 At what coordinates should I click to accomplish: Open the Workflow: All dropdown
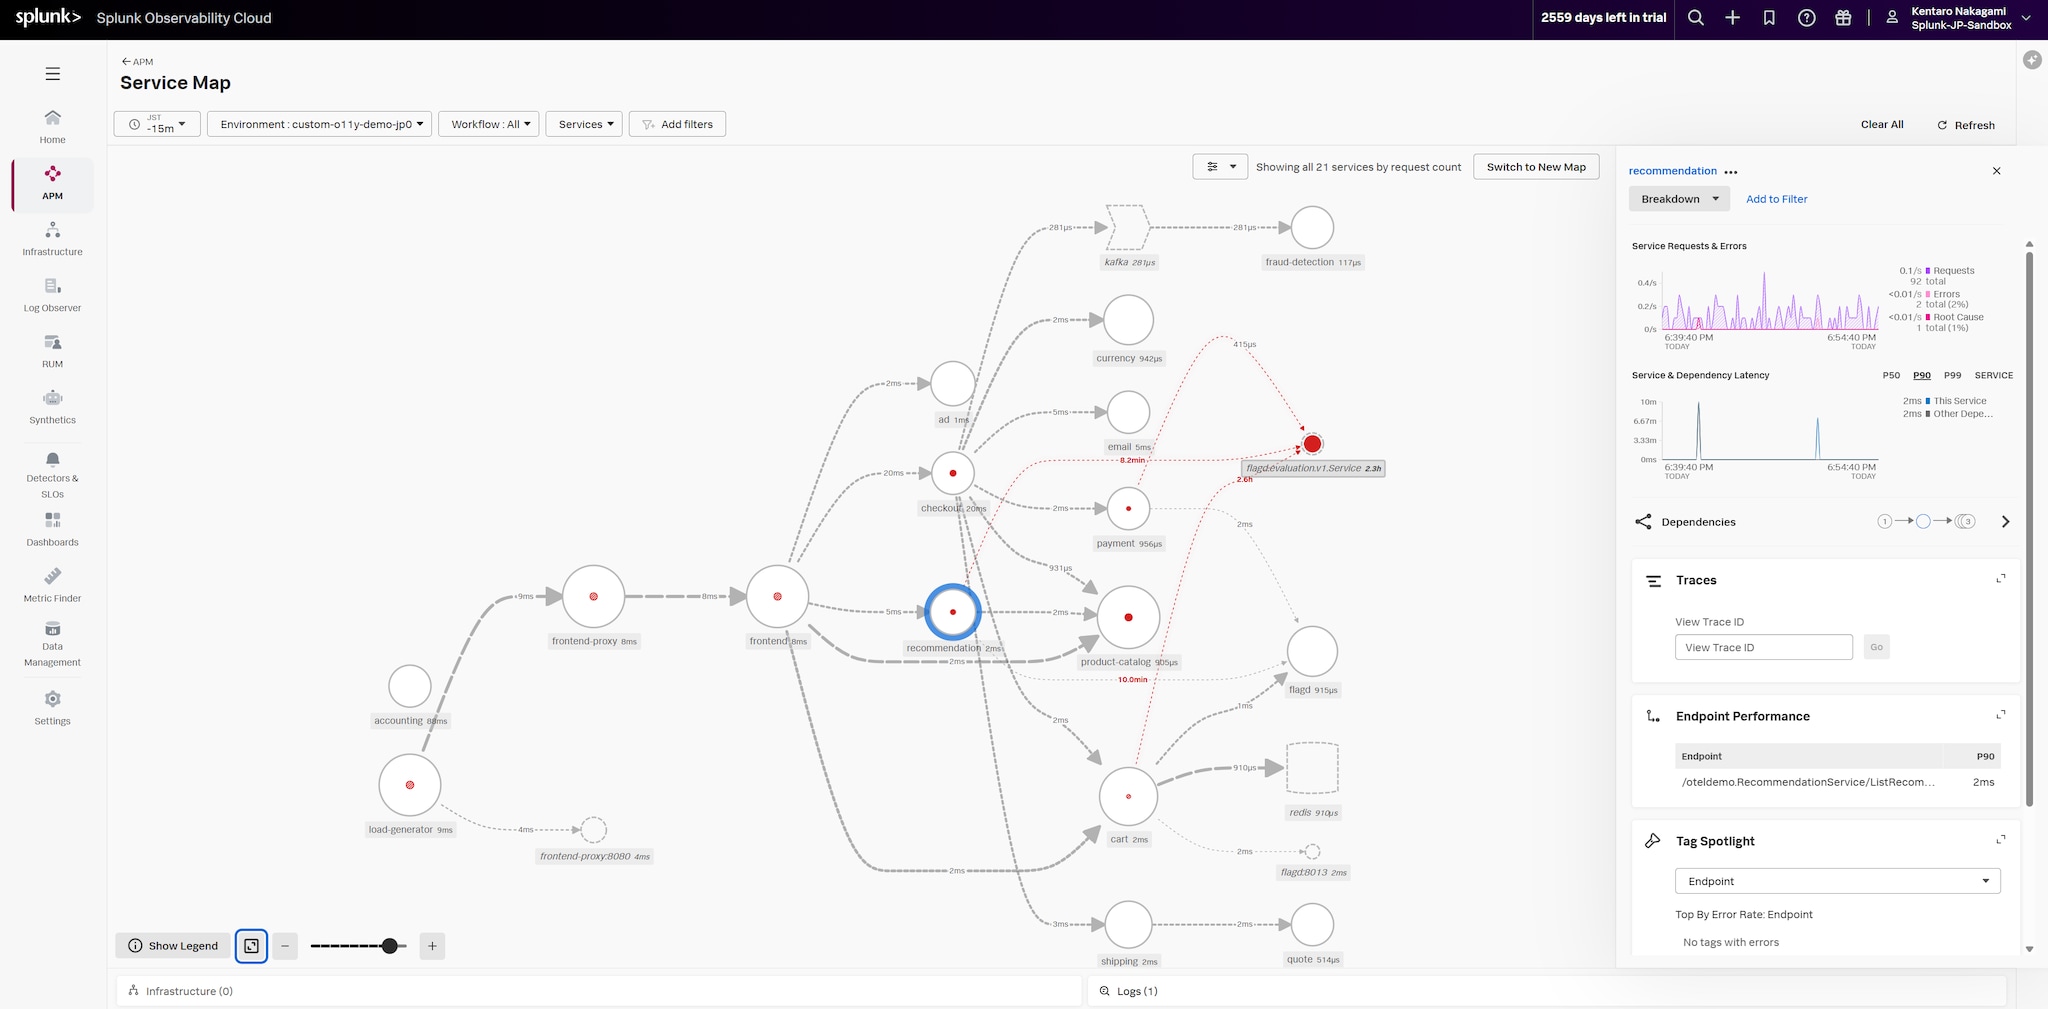tap(489, 124)
